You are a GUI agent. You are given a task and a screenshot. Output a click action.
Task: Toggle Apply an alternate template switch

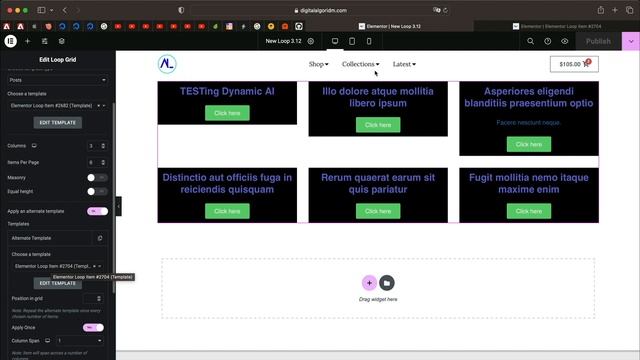97,211
